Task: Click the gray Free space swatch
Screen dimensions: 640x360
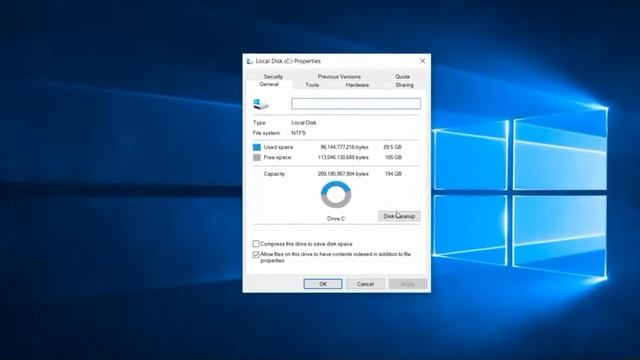Action: (x=257, y=158)
